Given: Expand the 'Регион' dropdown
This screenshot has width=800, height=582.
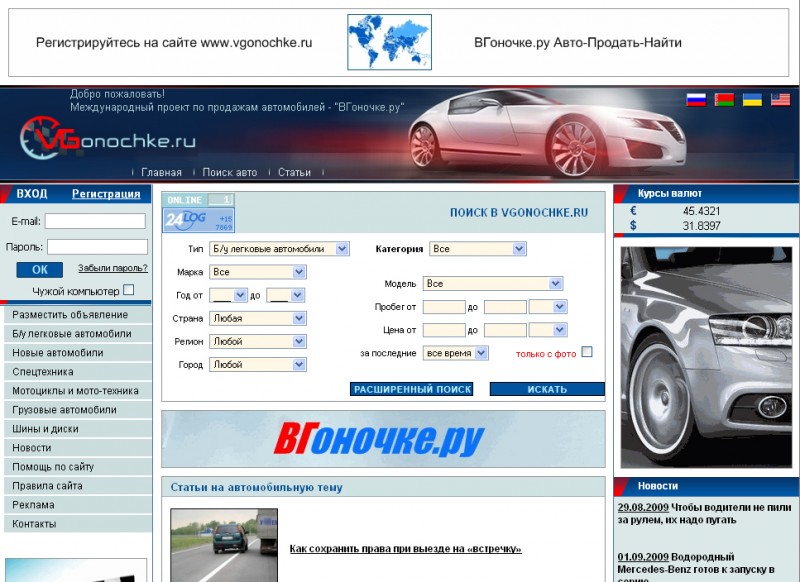Looking at the screenshot, I should (x=258, y=341).
